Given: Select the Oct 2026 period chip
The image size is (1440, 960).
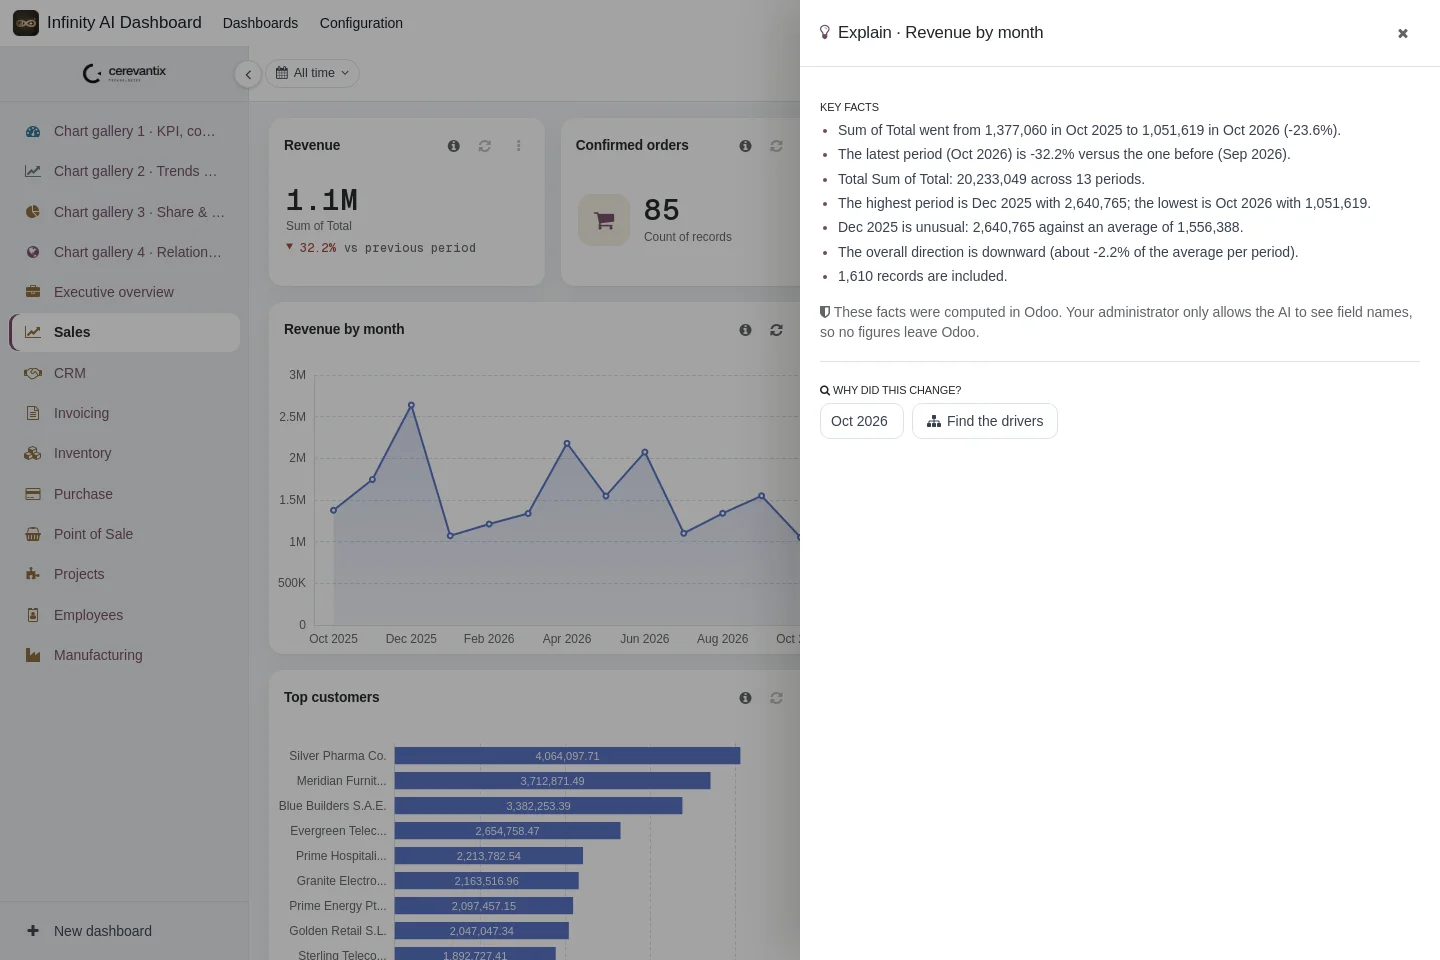Looking at the screenshot, I should [860, 421].
